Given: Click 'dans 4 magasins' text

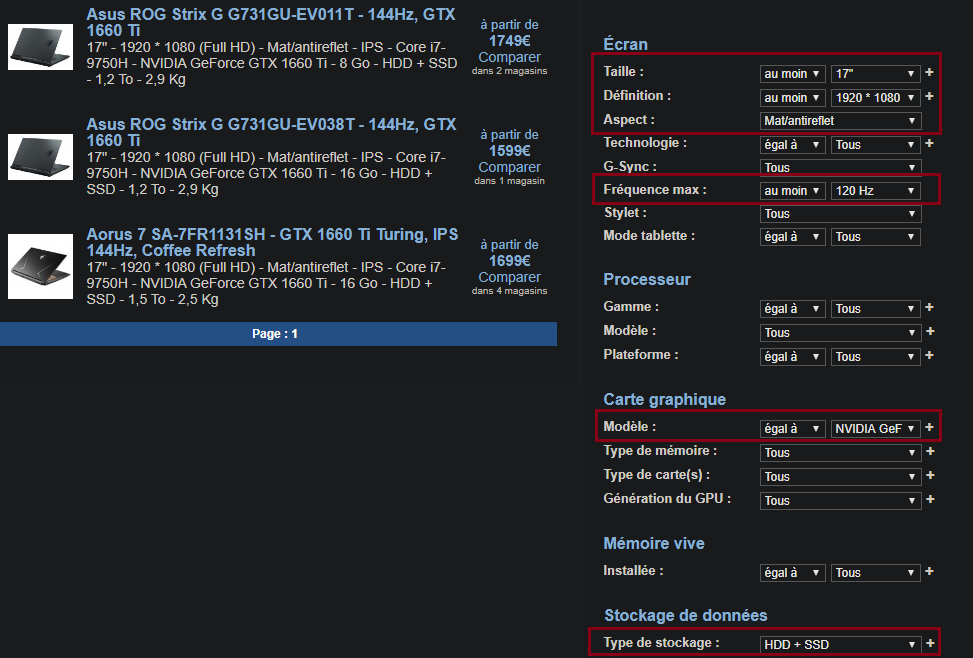Looking at the screenshot, I should (x=509, y=291).
